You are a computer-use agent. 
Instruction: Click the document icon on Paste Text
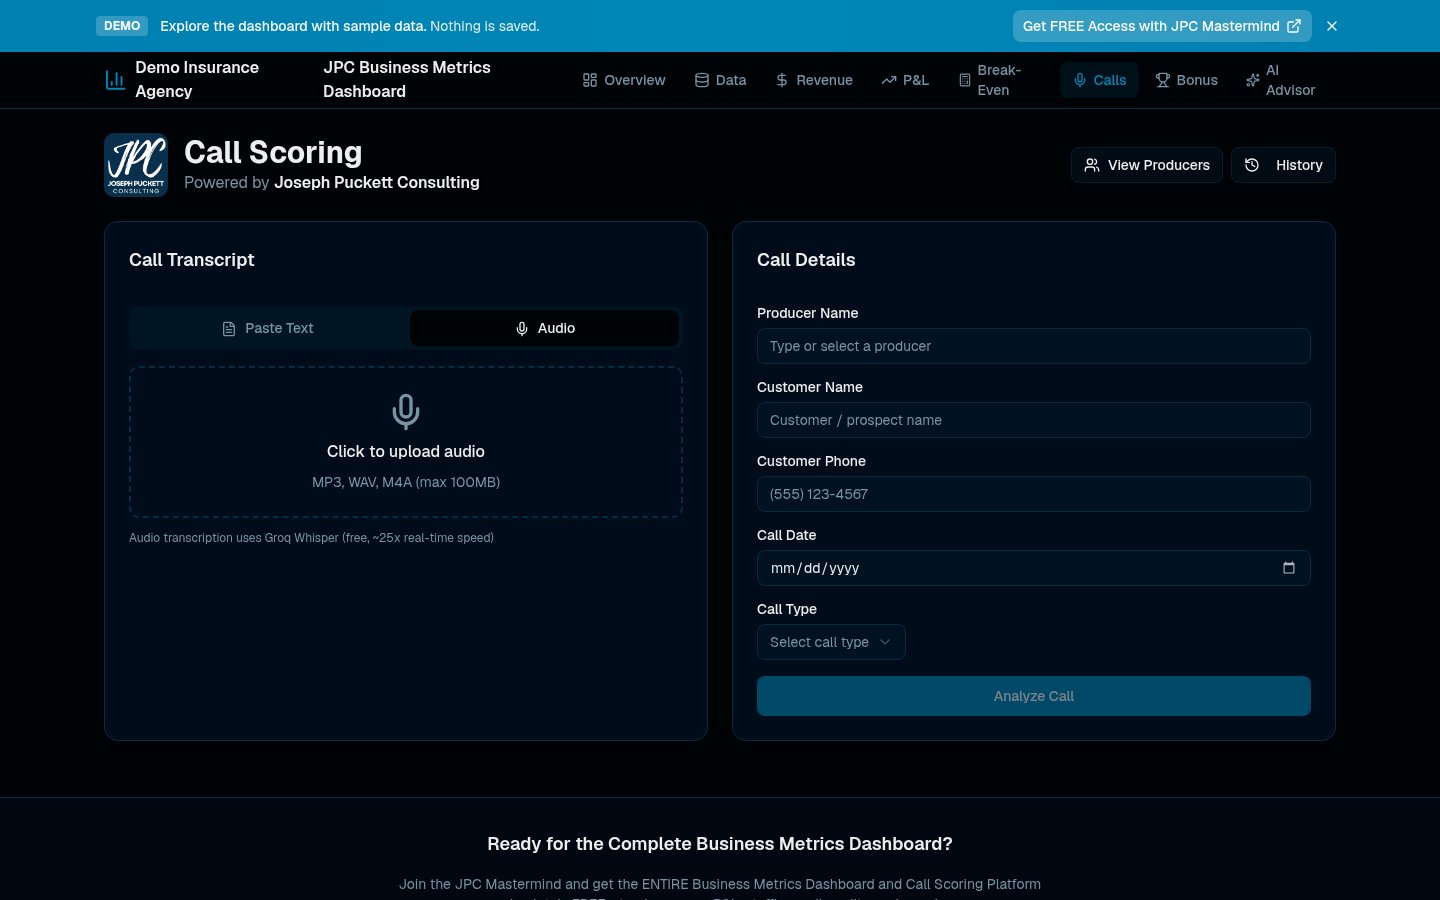click(229, 329)
